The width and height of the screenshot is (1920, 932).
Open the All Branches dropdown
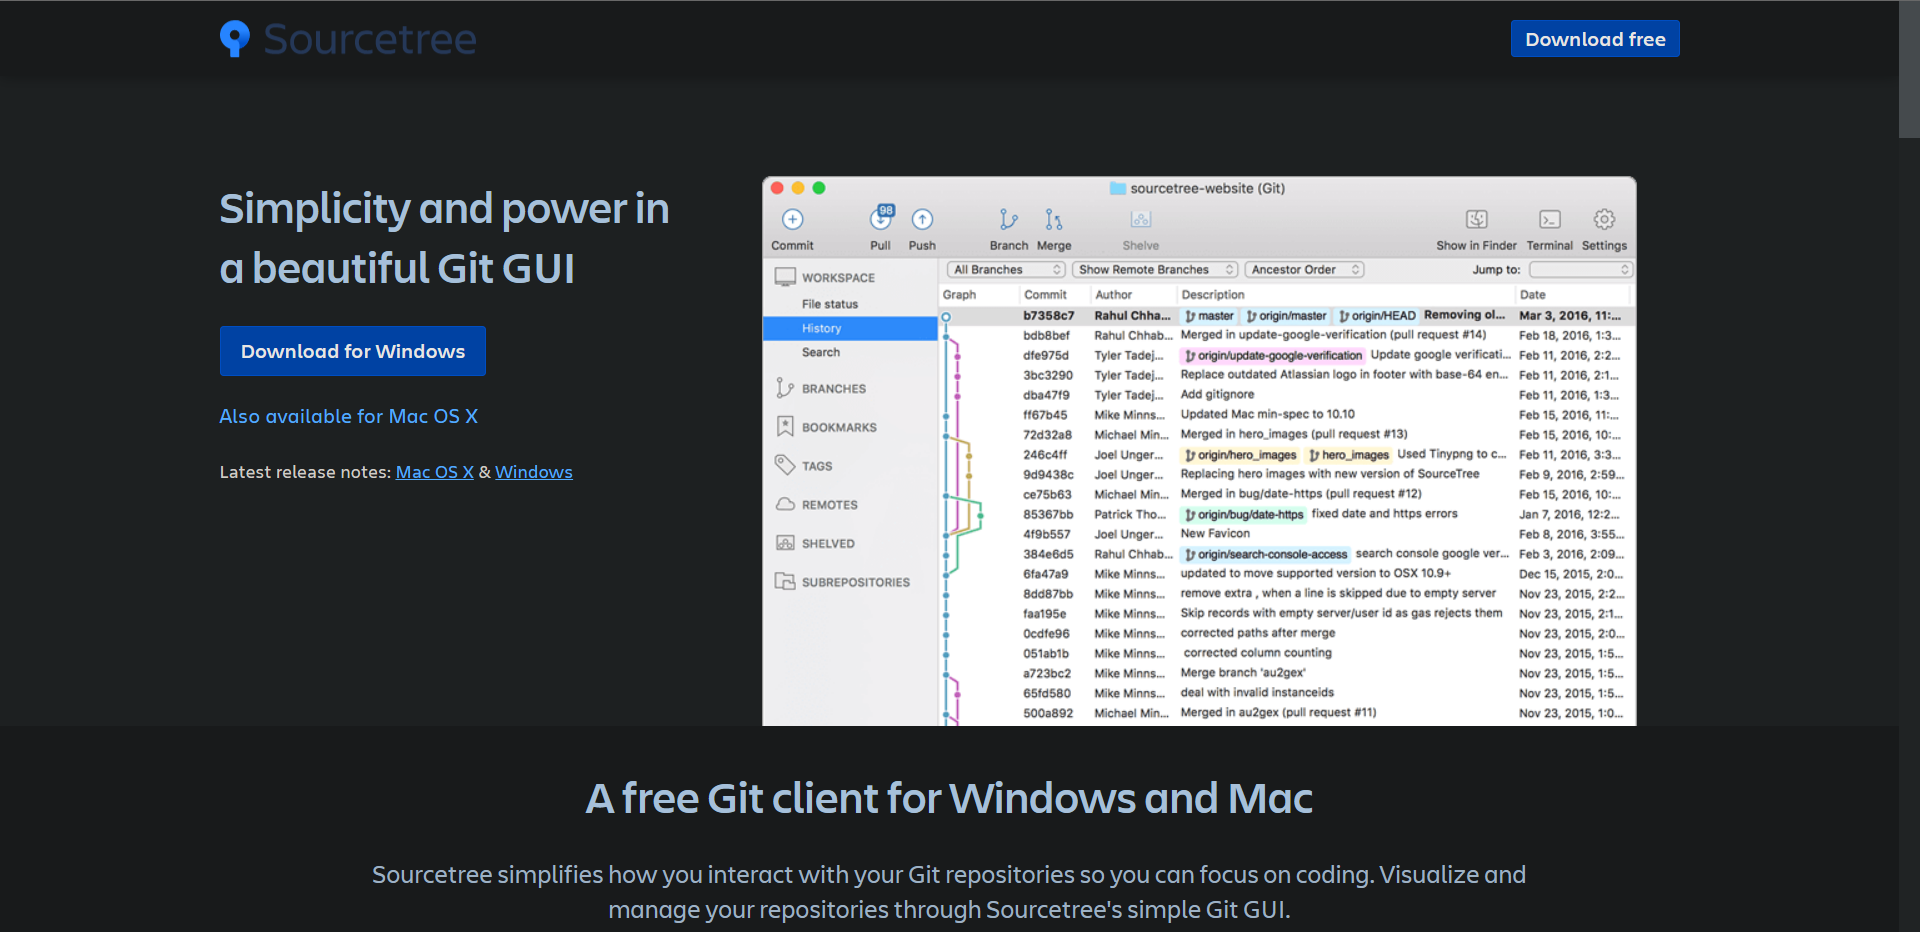(x=1006, y=270)
